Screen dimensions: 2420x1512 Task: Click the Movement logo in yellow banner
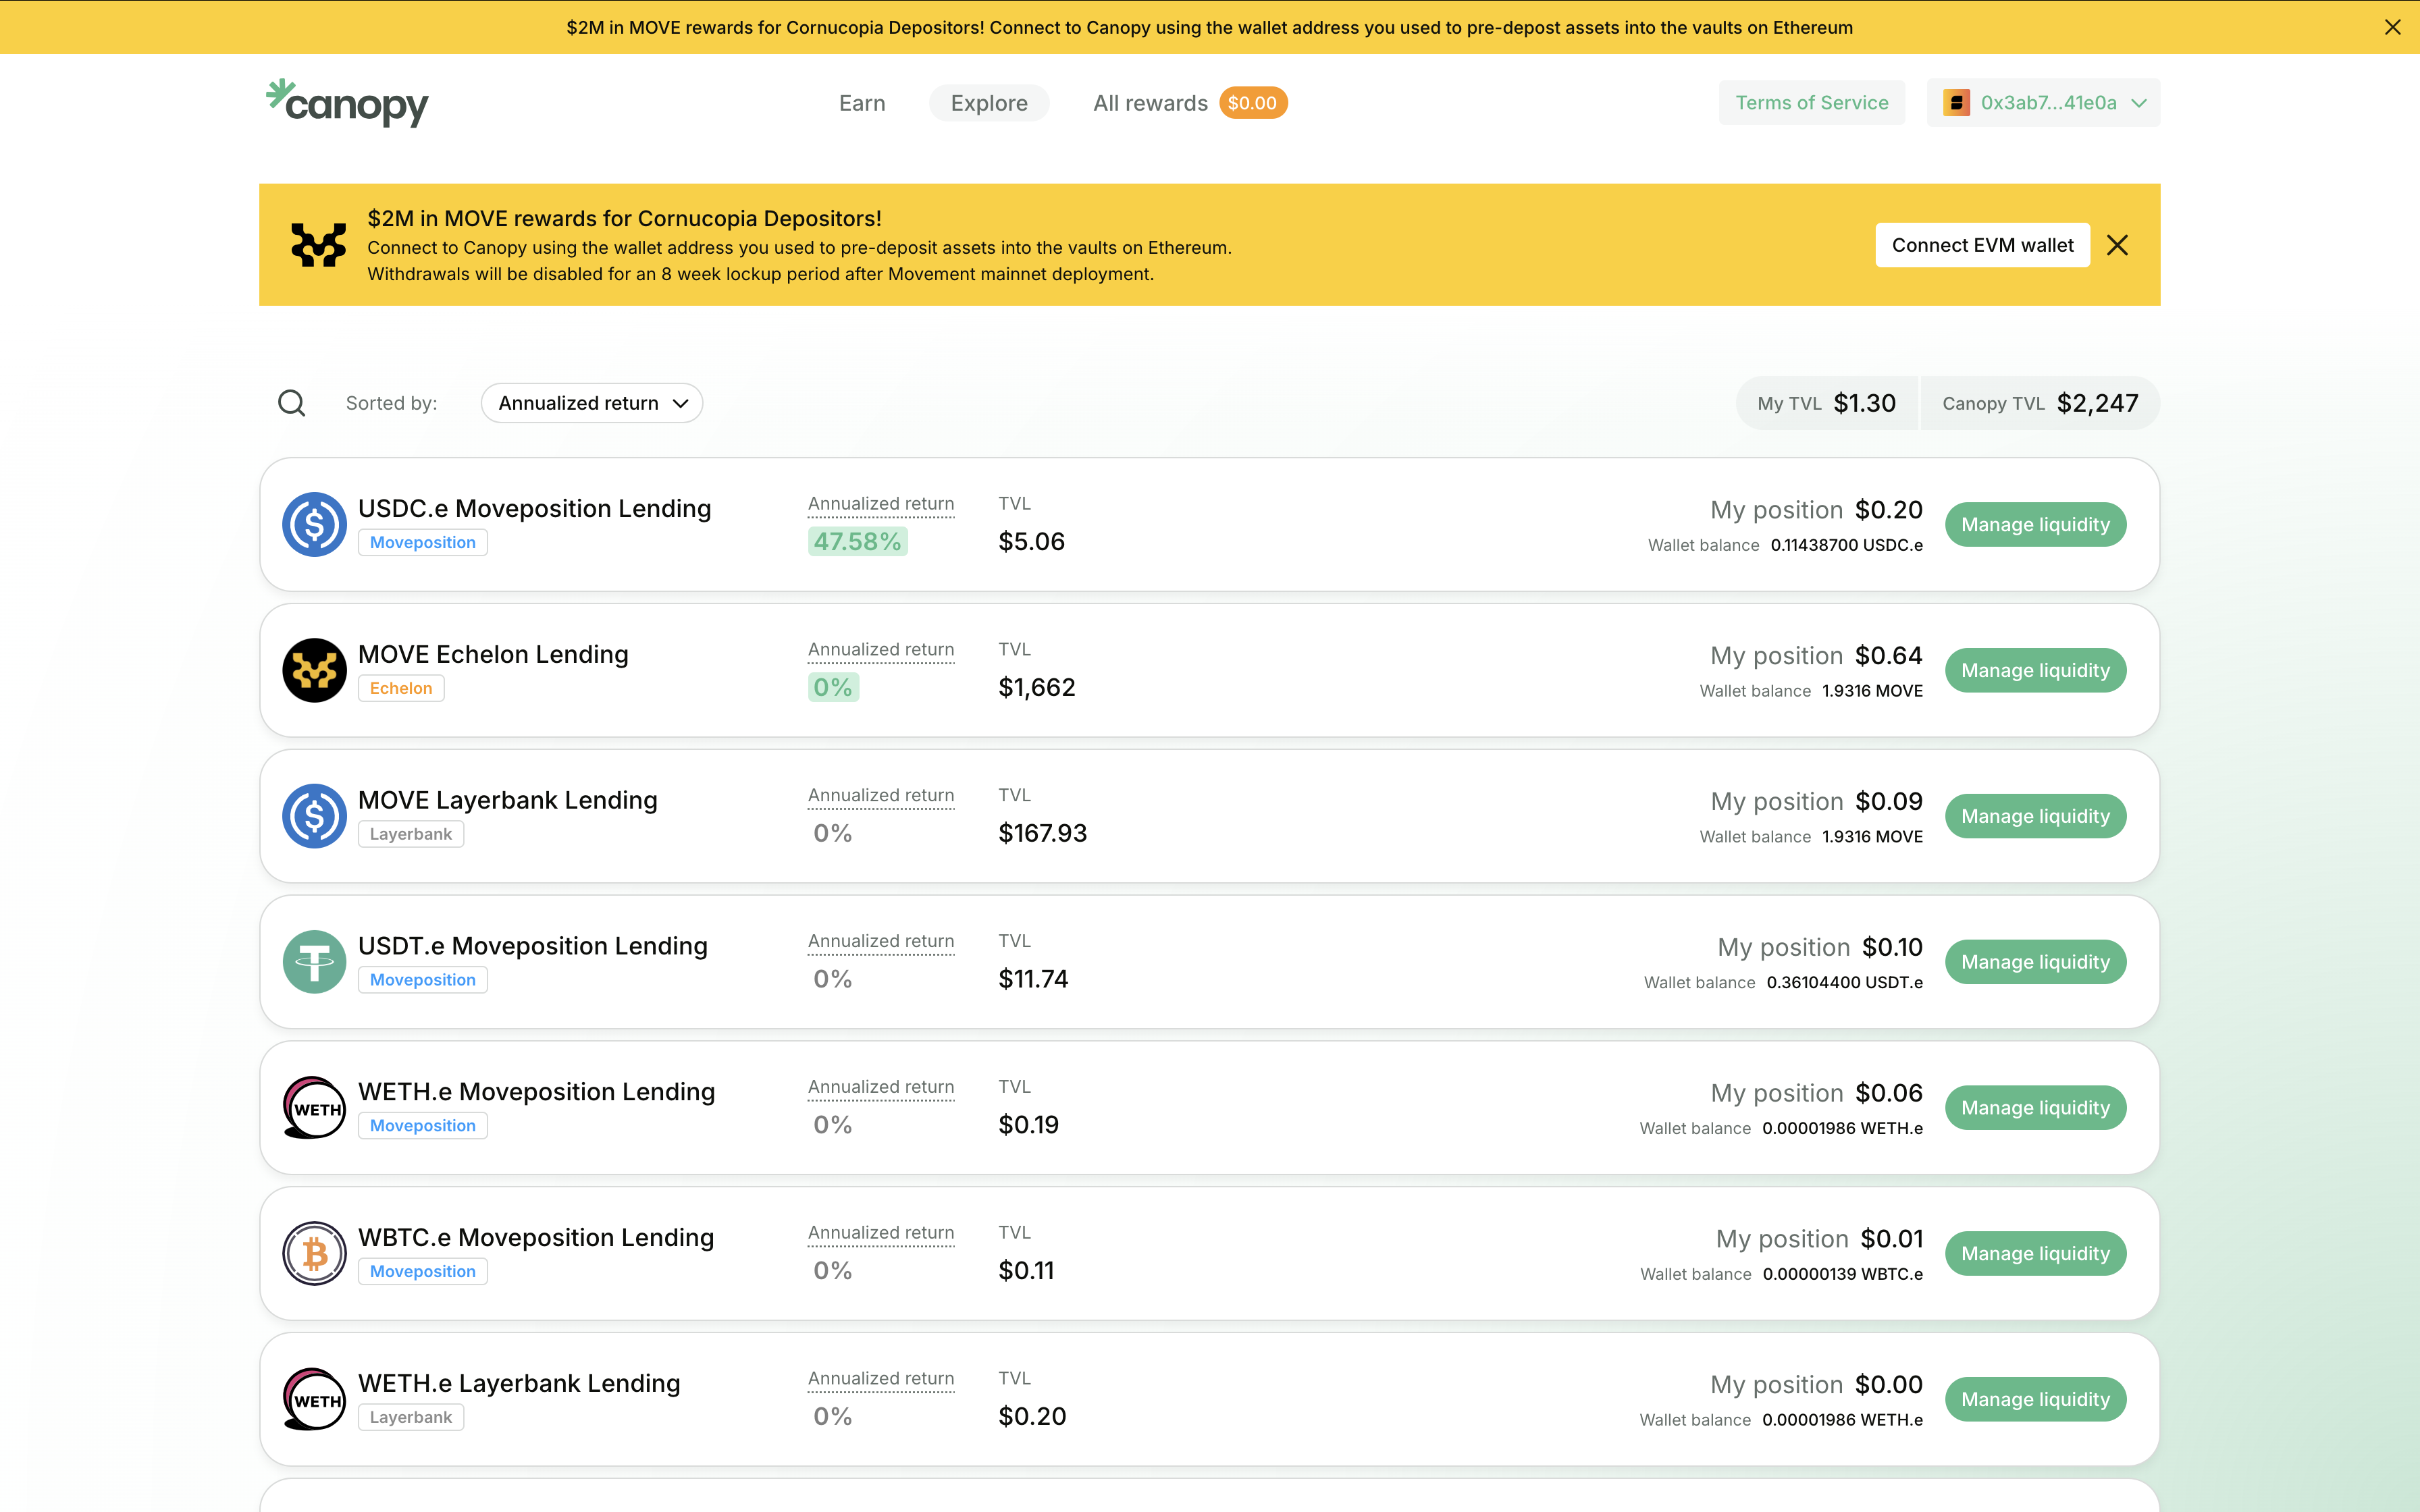pyautogui.click(x=318, y=245)
